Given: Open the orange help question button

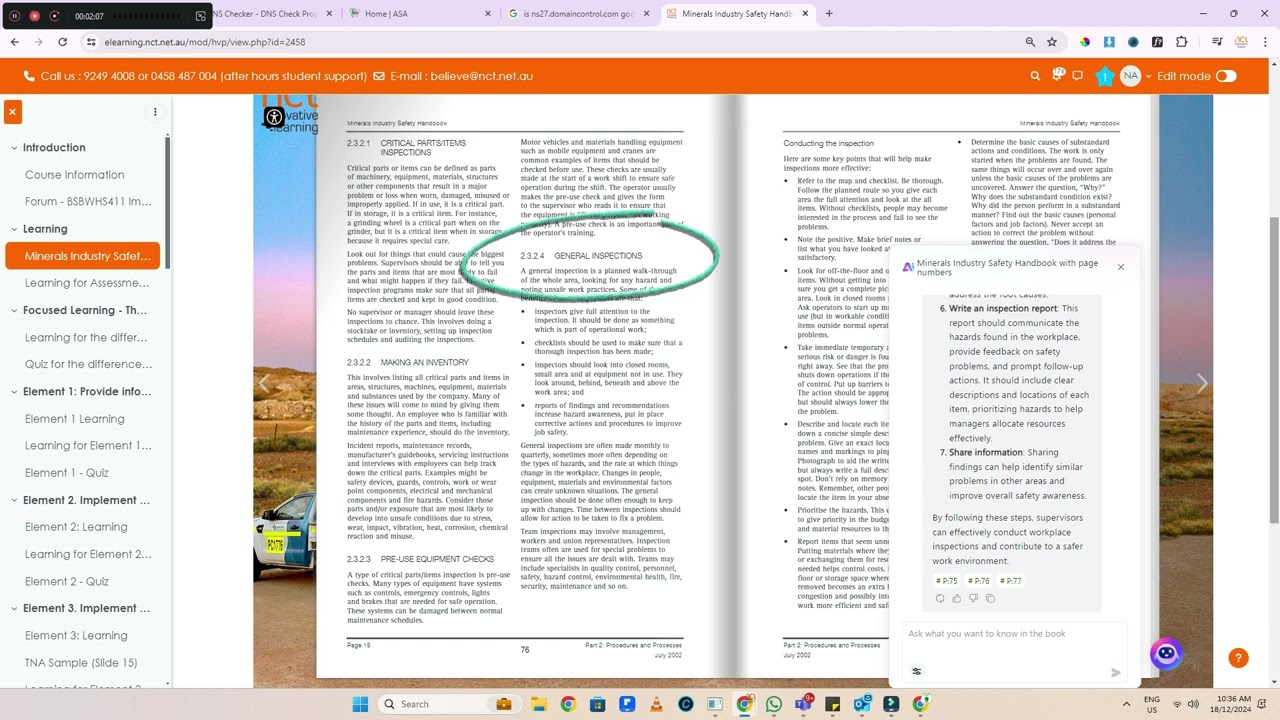Looking at the screenshot, I should point(1238,658).
